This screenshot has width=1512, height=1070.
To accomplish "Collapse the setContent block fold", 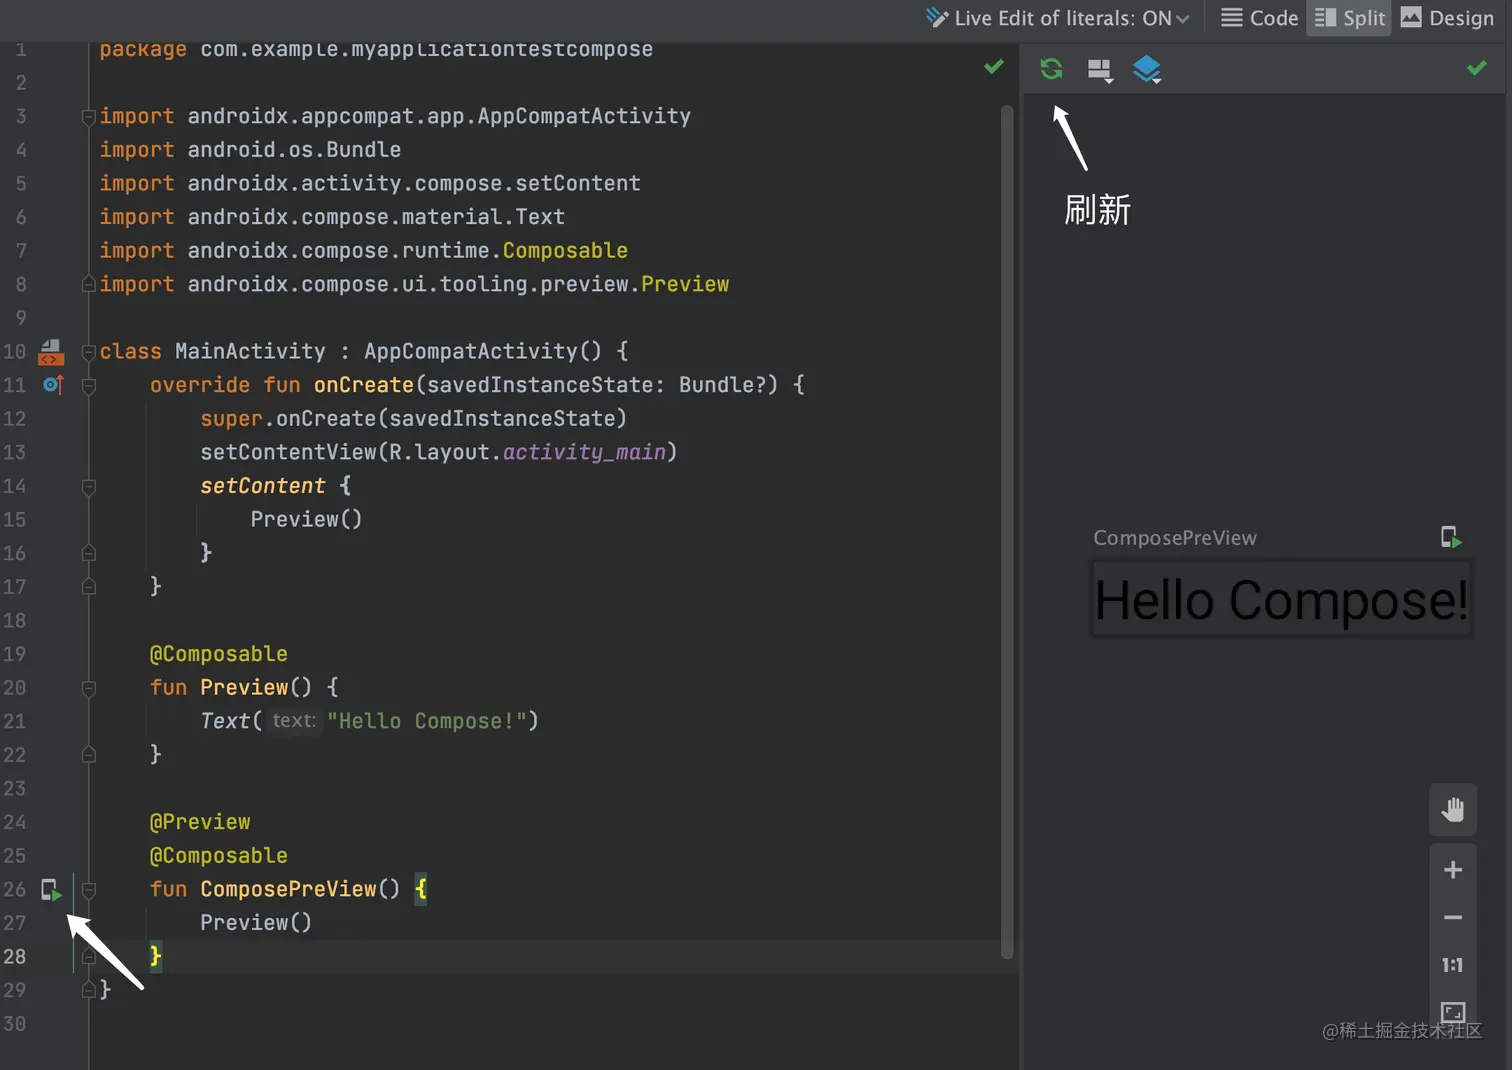I will (x=89, y=487).
